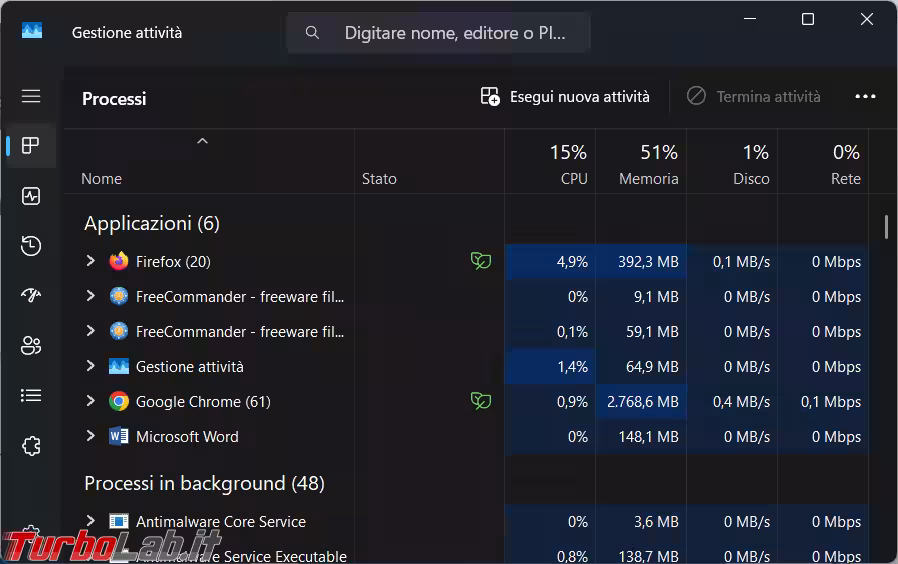
Task: Open the Services page from sidebar
Action: pyautogui.click(x=31, y=445)
